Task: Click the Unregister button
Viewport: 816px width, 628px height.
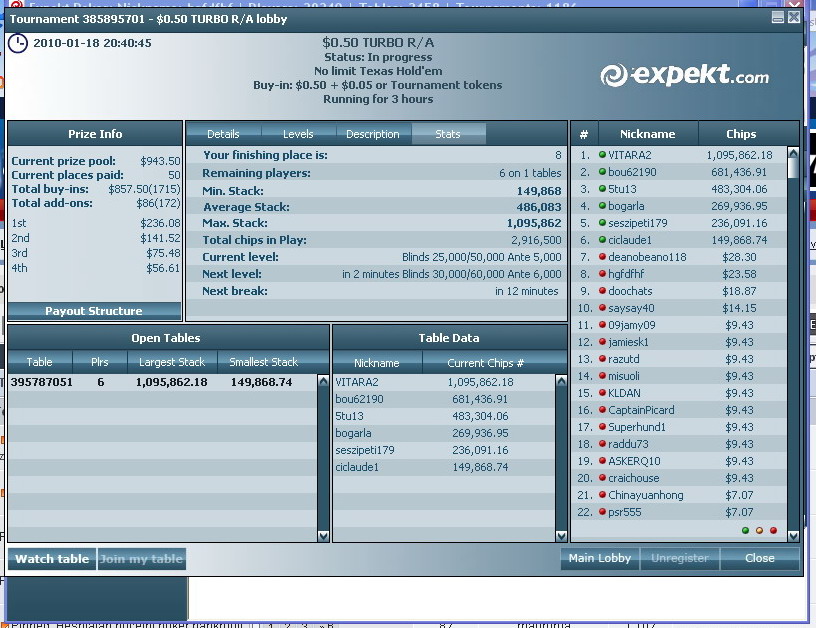Action: pyautogui.click(x=680, y=559)
